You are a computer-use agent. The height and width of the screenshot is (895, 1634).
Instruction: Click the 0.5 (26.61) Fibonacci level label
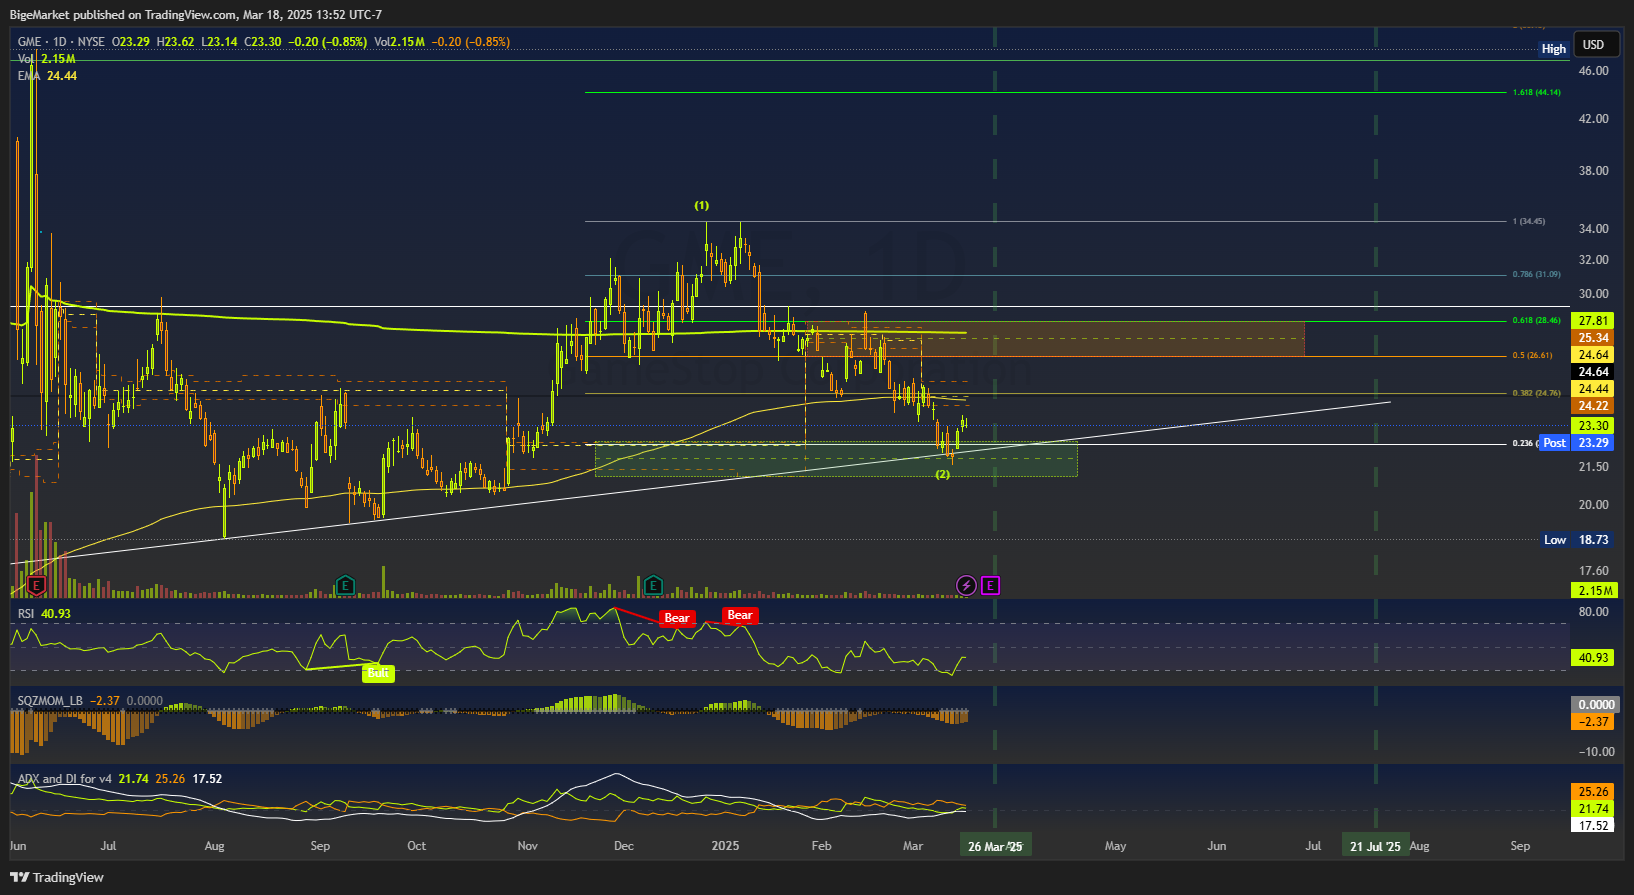coord(1533,355)
